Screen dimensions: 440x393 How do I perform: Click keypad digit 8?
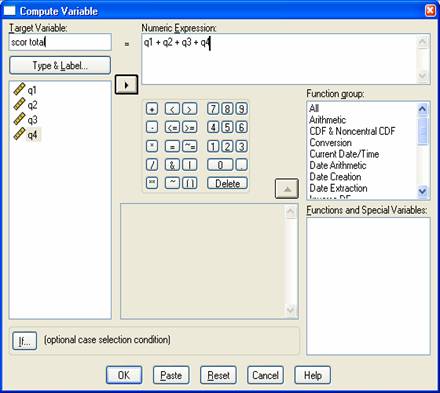[x=227, y=109]
